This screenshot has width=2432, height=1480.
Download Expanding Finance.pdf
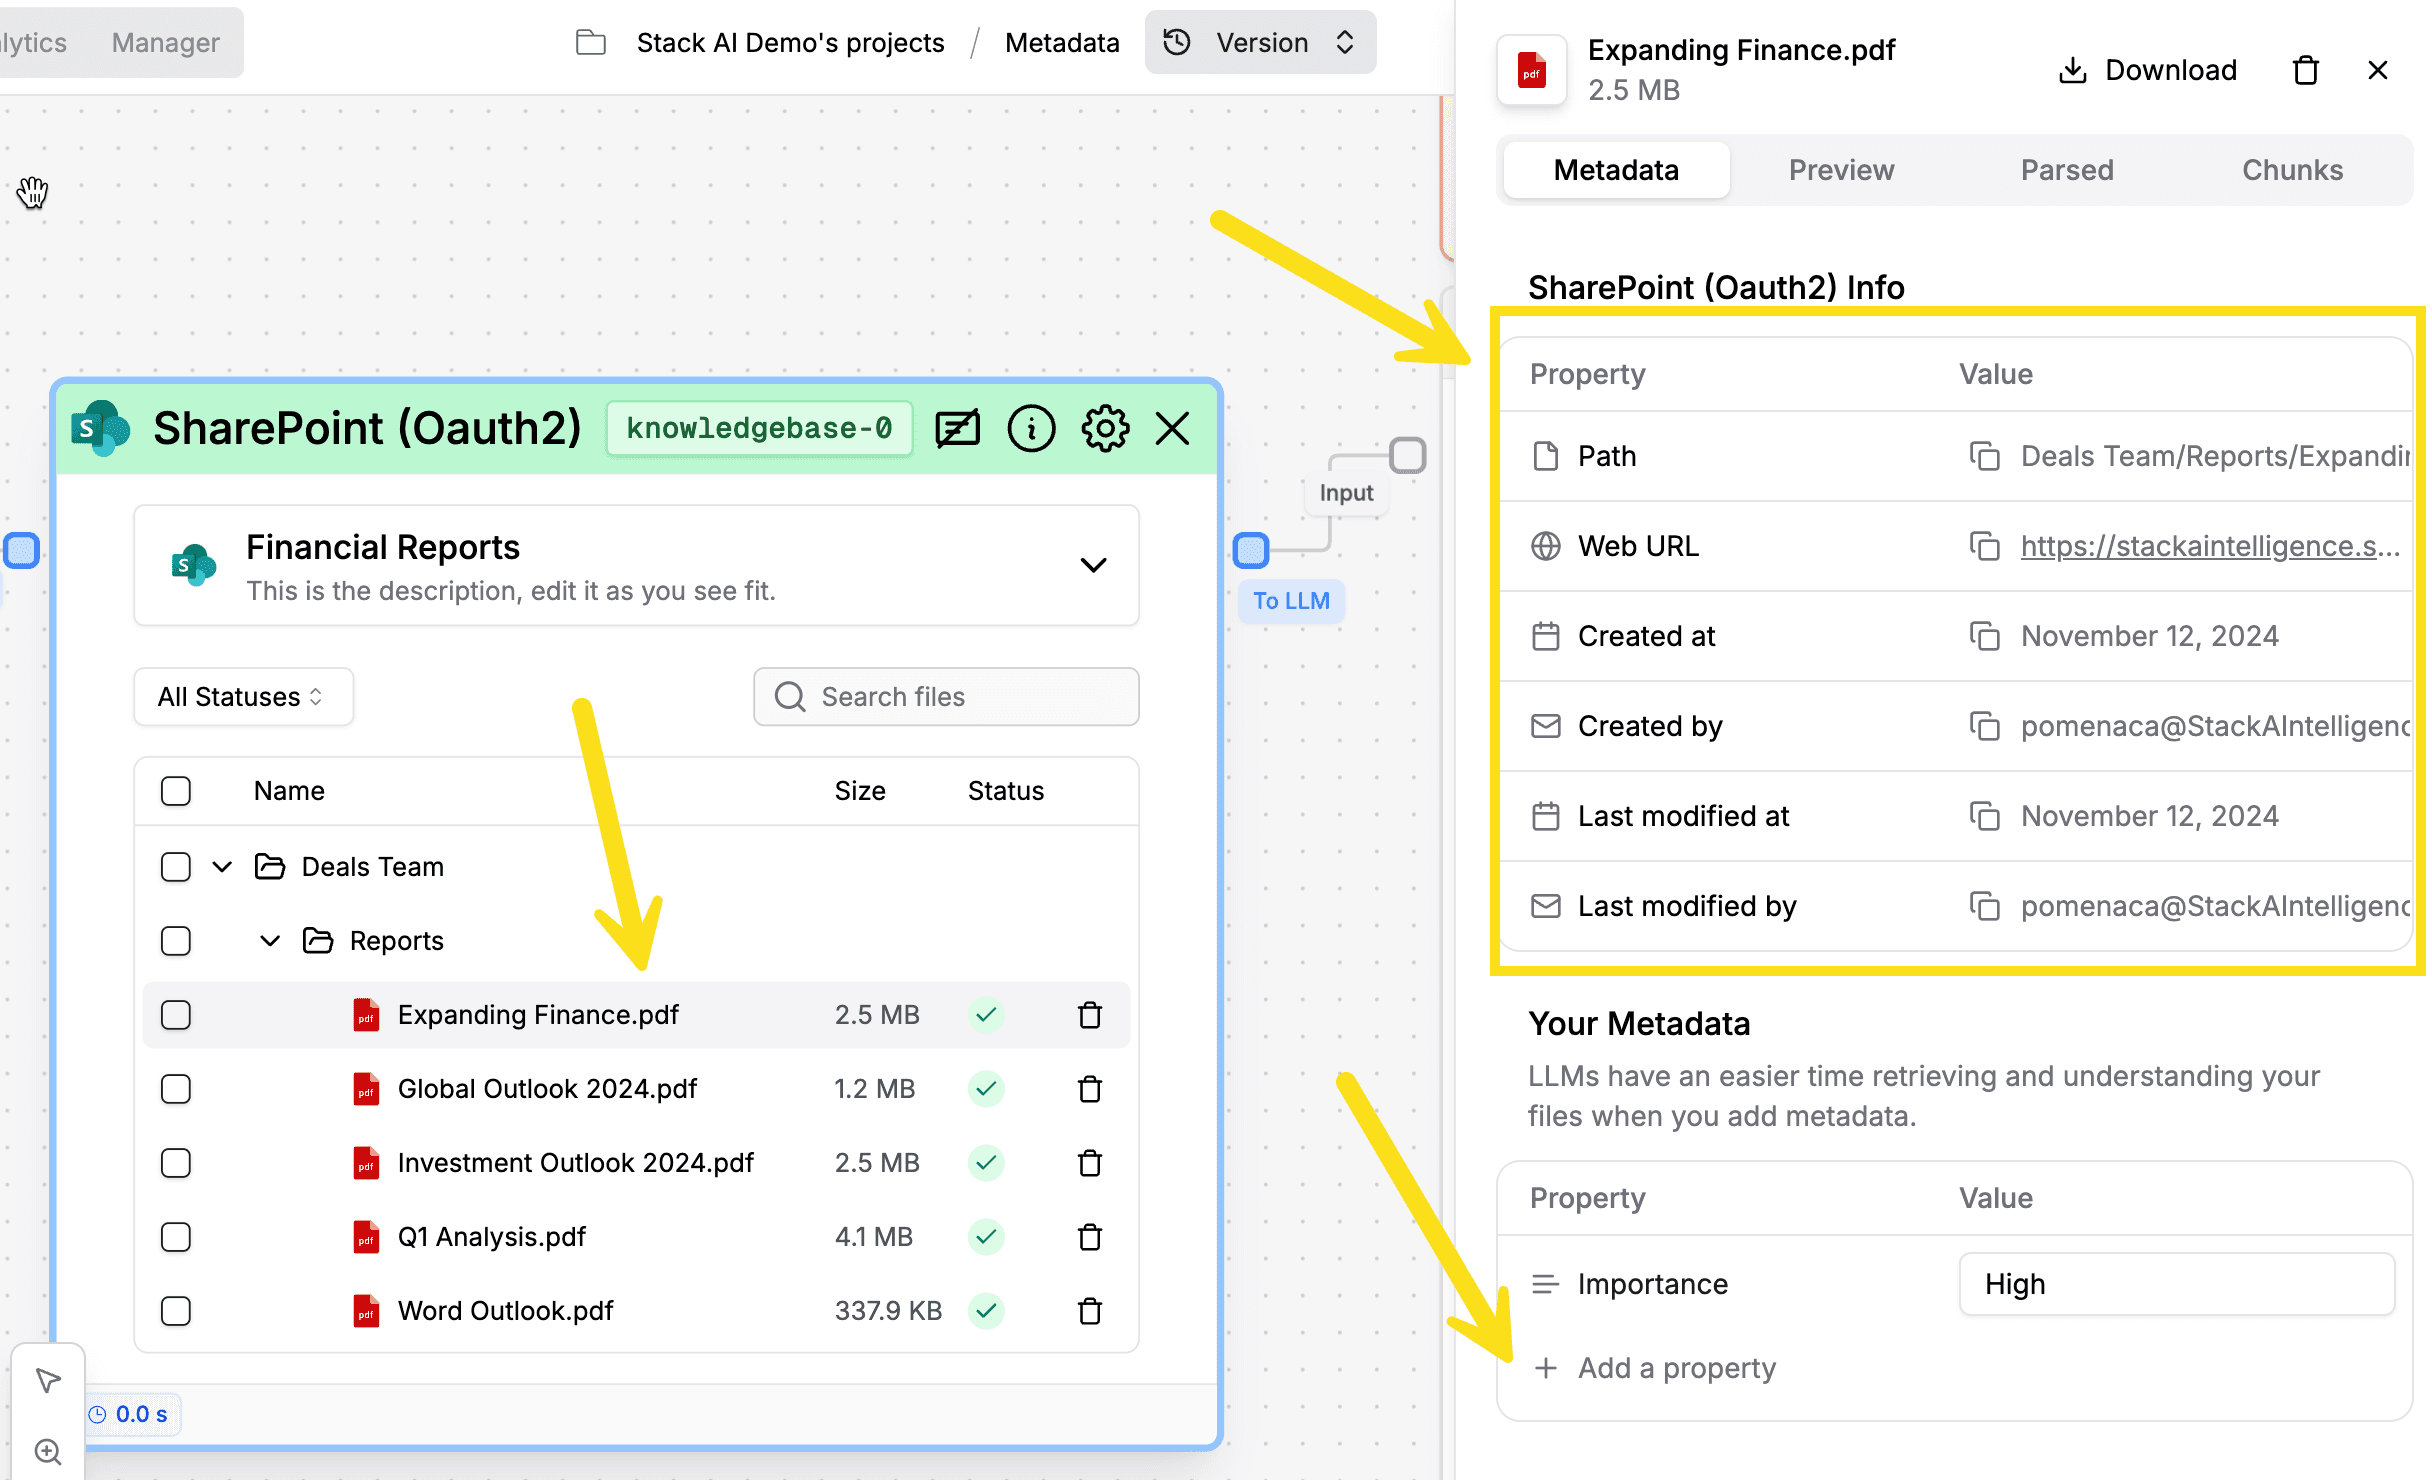(x=2147, y=70)
